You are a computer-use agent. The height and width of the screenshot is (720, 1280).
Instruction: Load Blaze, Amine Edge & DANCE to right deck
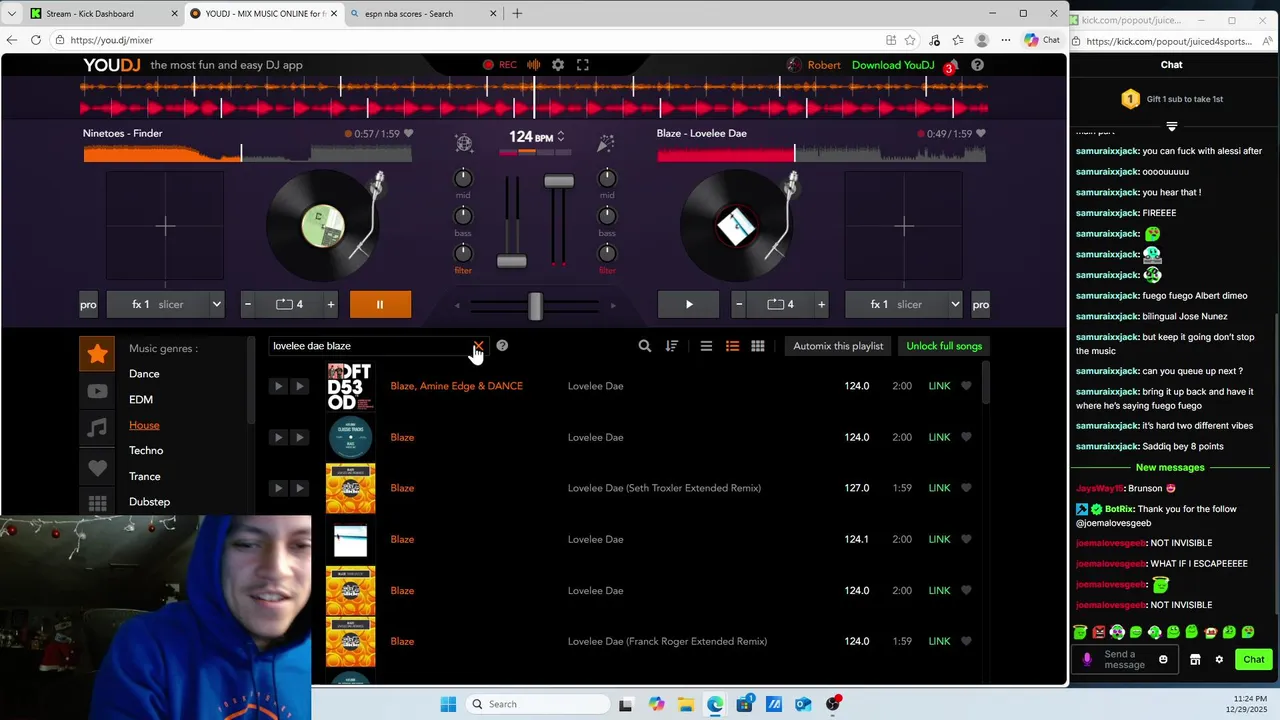[x=299, y=386]
